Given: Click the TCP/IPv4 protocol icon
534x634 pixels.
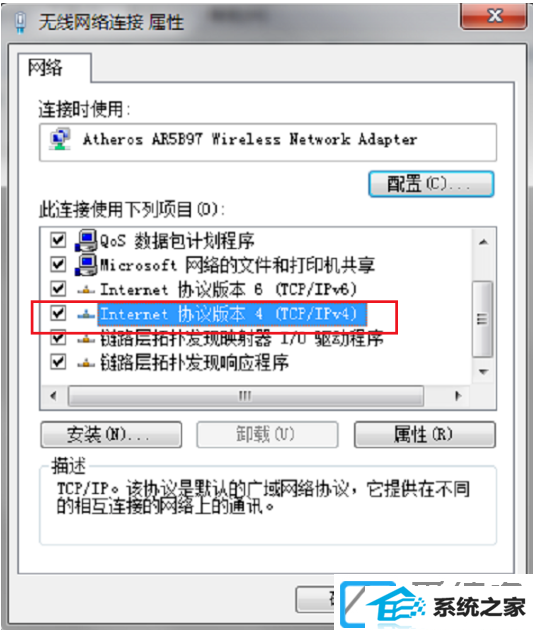Looking at the screenshot, I should pos(86,314).
